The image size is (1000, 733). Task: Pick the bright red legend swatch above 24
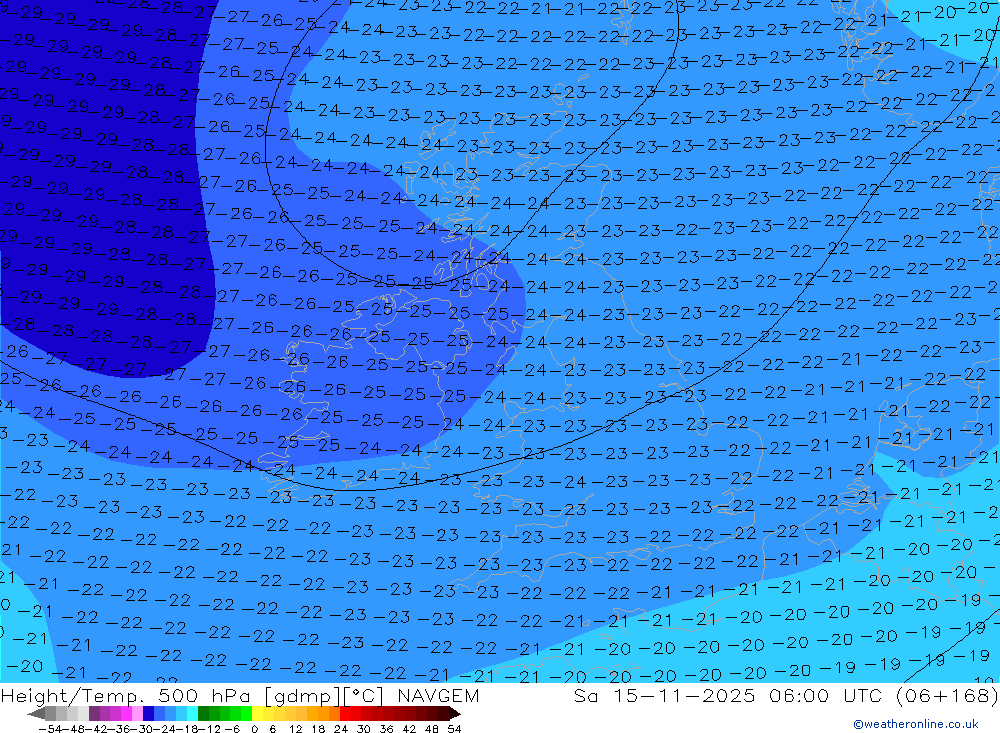pos(345,713)
